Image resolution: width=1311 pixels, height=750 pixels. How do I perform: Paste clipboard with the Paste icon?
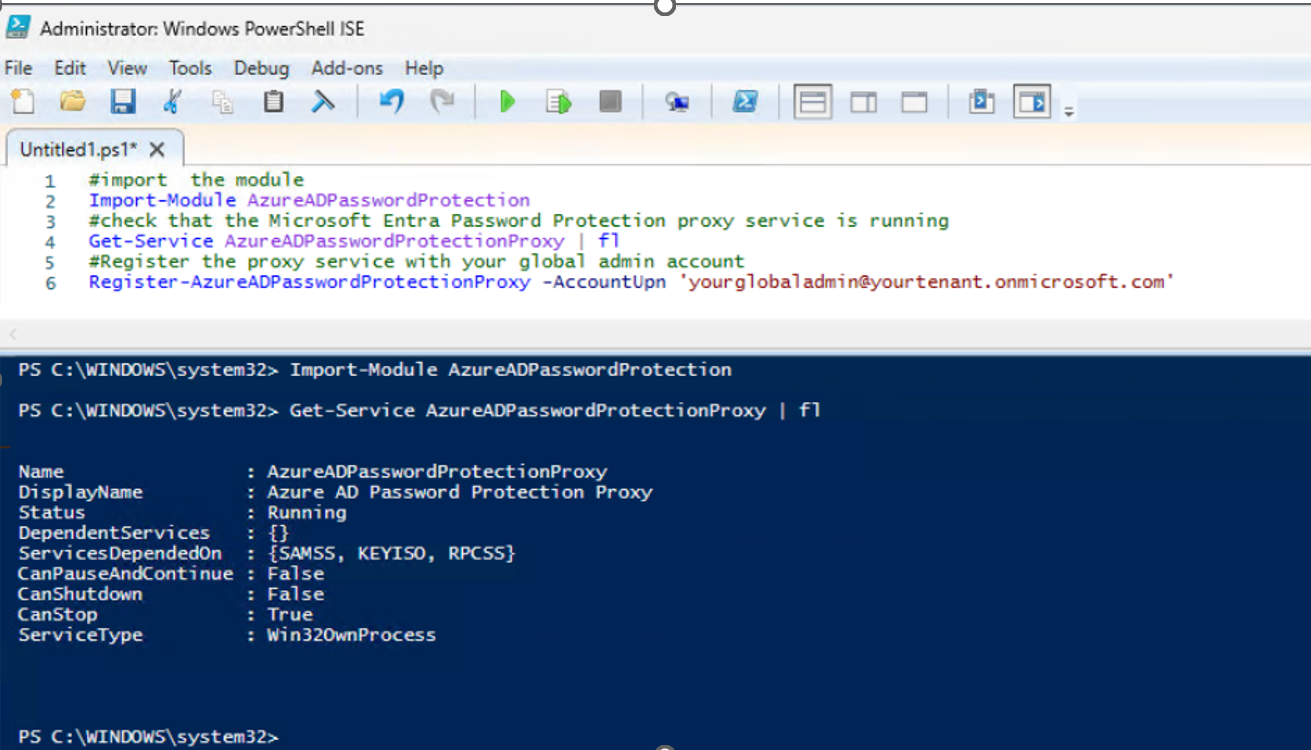click(x=273, y=101)
